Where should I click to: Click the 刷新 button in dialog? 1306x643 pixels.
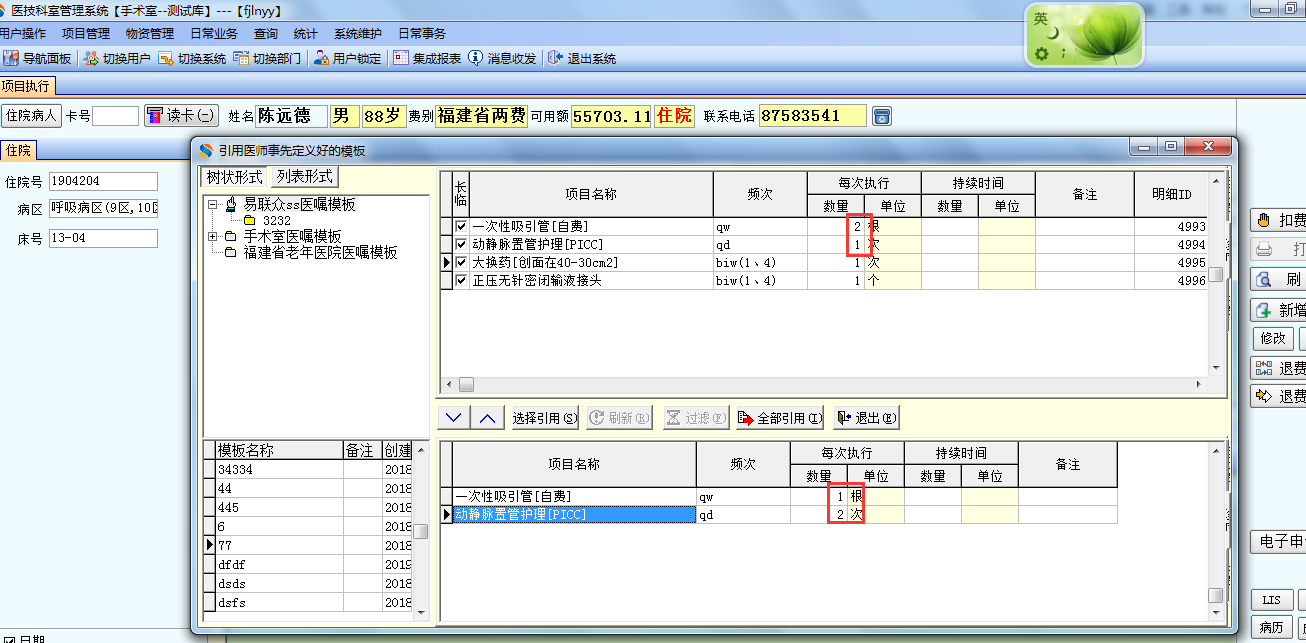coord(618,418)
